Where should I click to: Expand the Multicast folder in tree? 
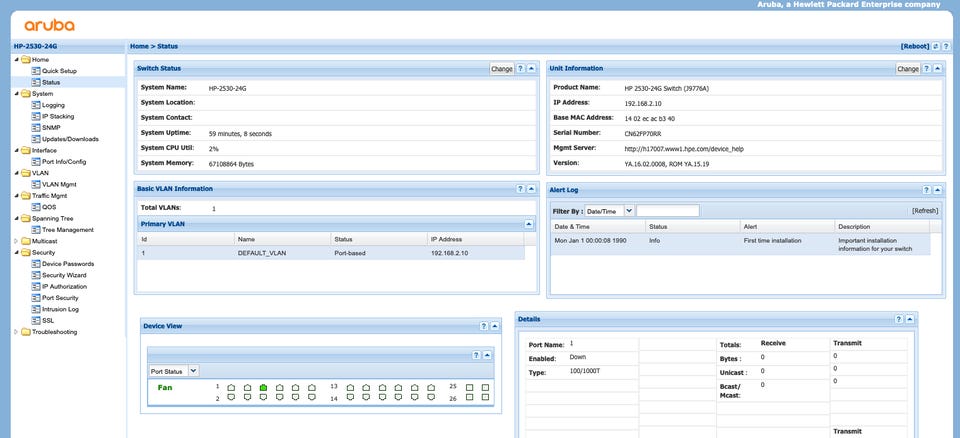16,241
